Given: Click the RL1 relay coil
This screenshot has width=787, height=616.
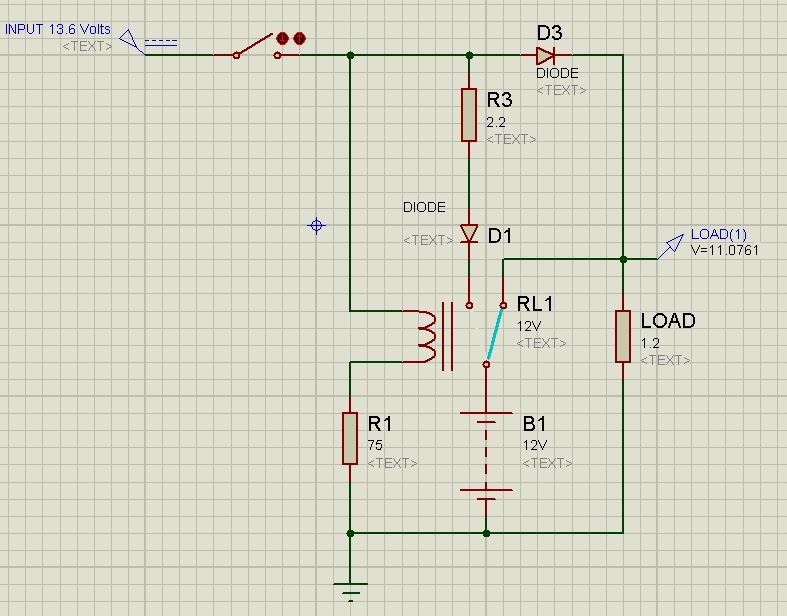Looking at the screenshot, I should tap(426, 335).
